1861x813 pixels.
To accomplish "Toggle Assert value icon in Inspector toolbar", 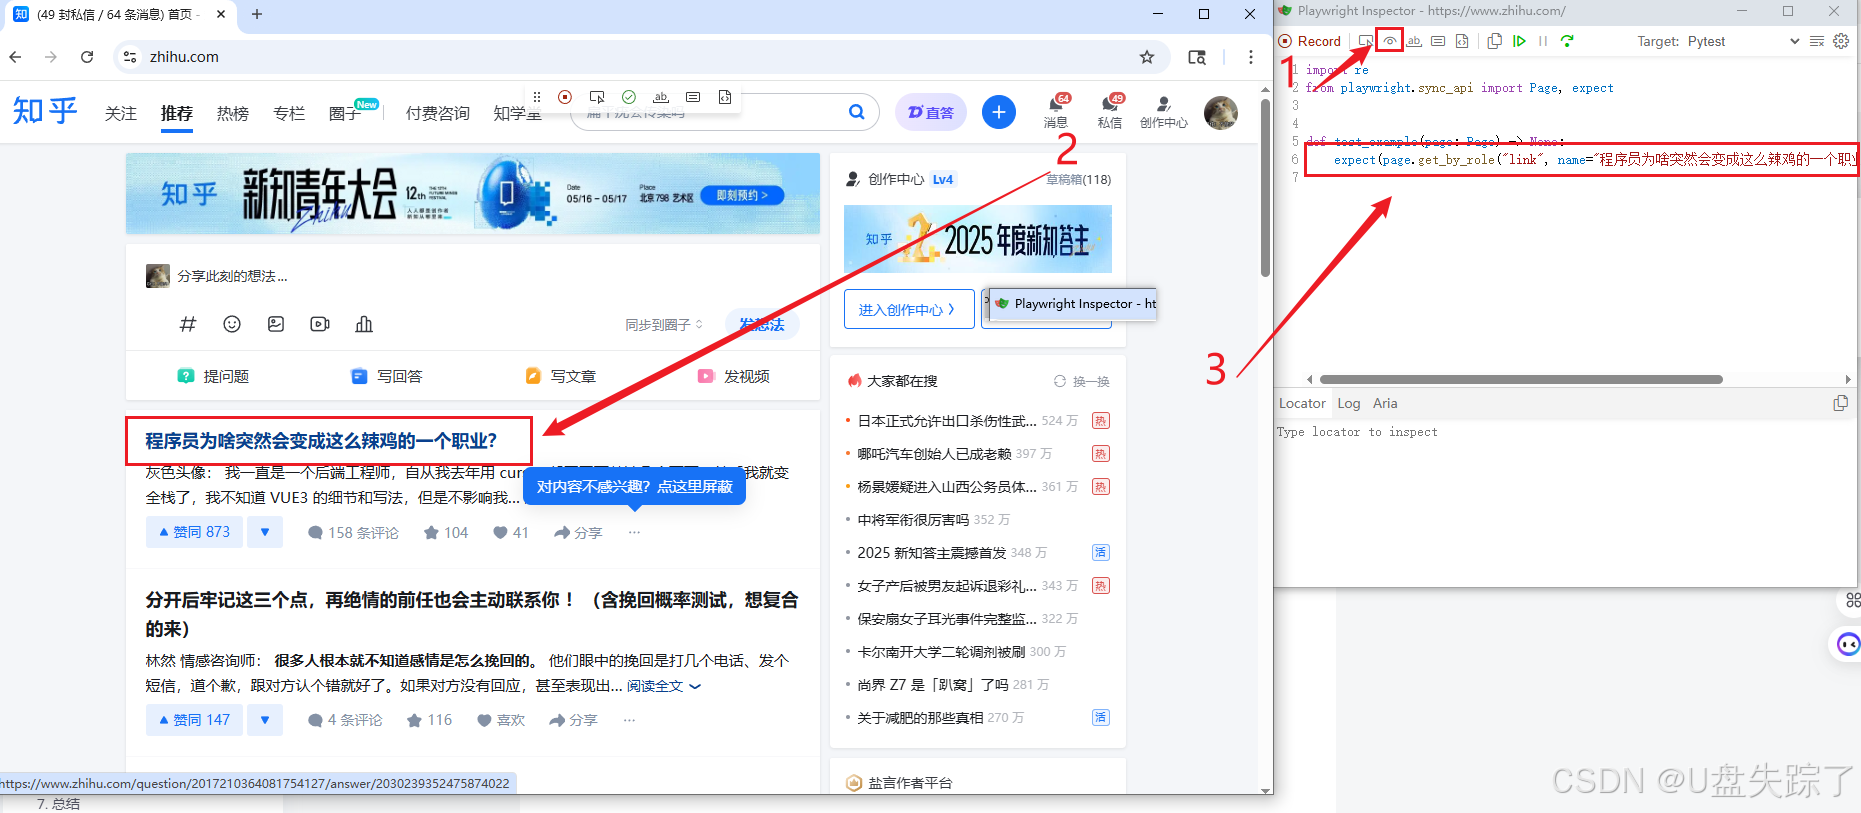I will [1438, 41].
